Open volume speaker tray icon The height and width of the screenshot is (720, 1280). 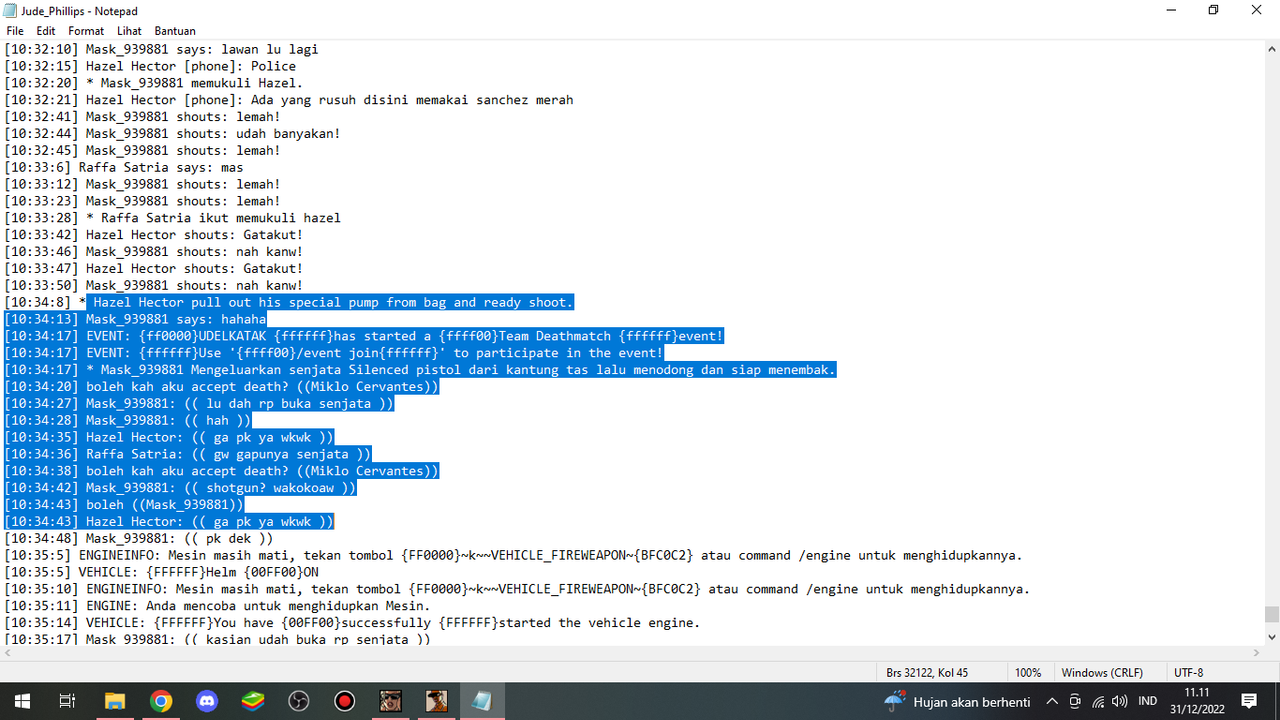[x=1120, y=702]
